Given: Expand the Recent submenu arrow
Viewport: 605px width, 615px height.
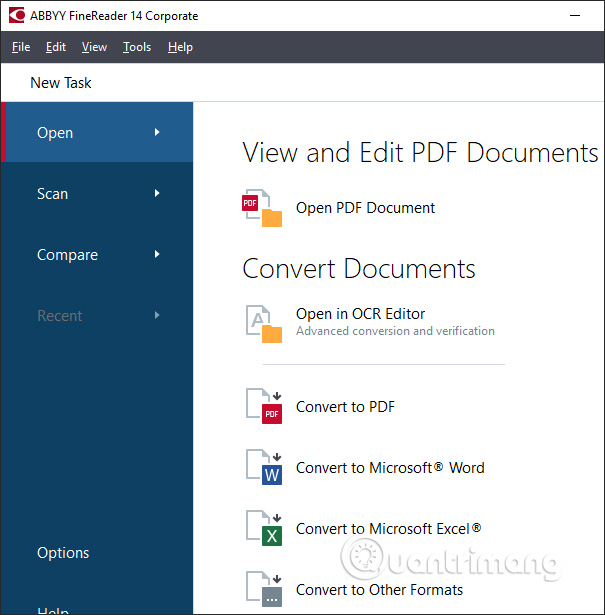Looking at the screenshot, I should [x=157, y=315].
